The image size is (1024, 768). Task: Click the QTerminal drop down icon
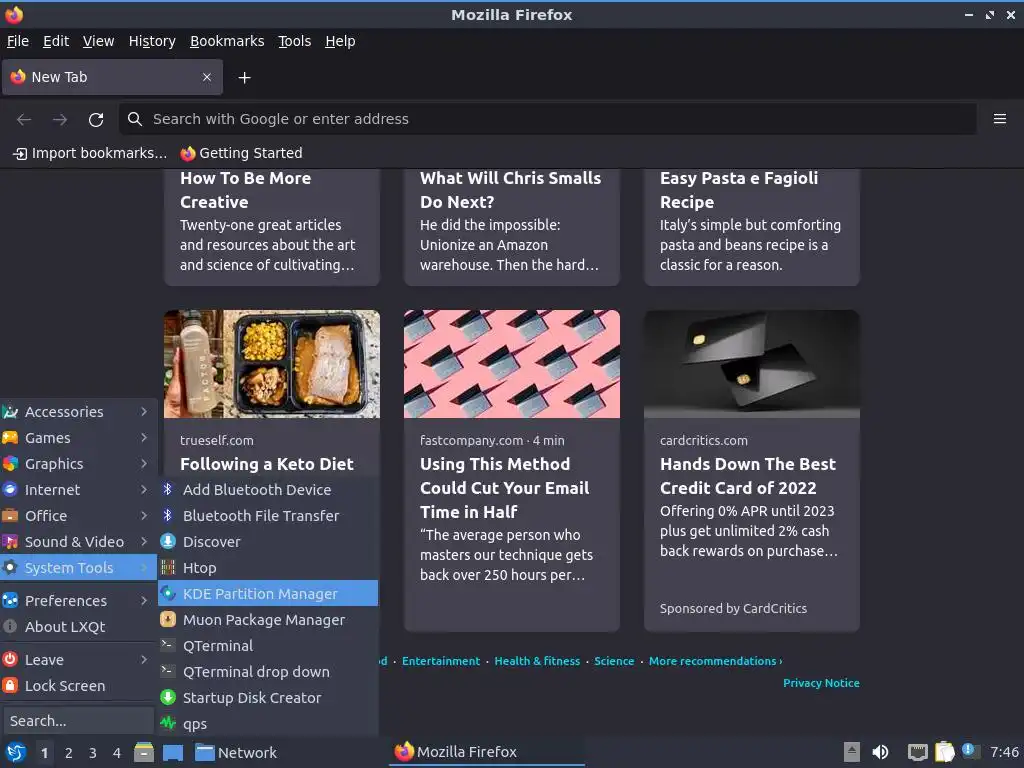pyautogui.click(x=168, y=671)
